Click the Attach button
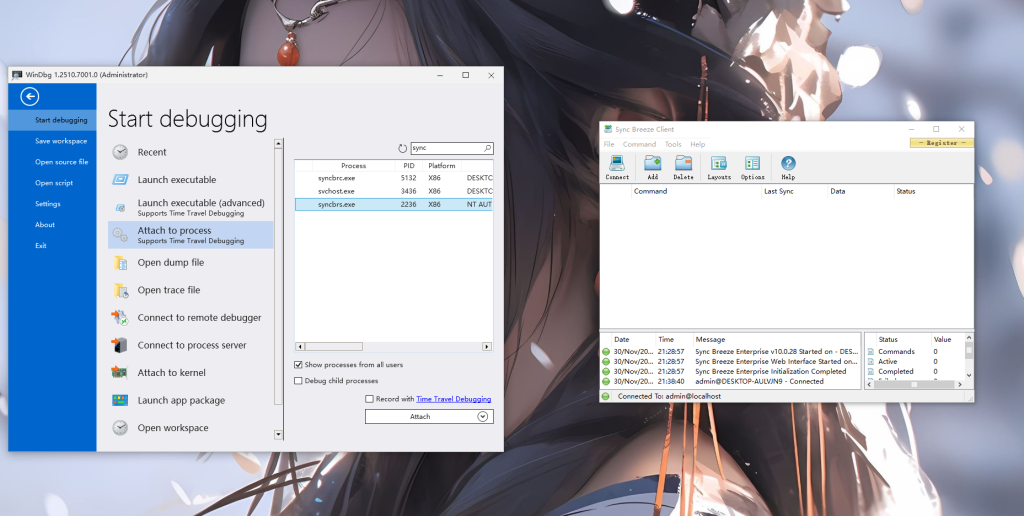The image size is (1024, 516). pos(420,416)
